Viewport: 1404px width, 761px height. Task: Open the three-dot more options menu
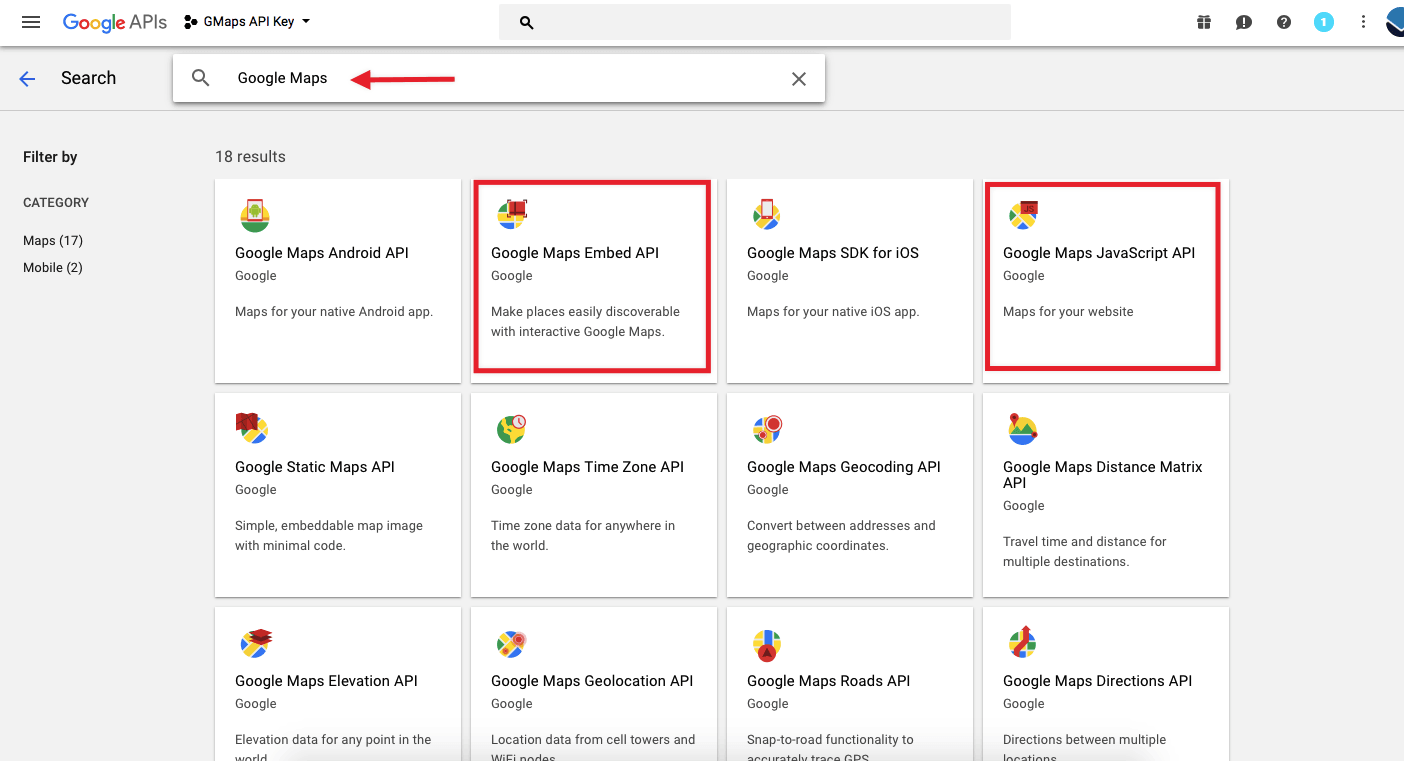[x=1363, y=22]
